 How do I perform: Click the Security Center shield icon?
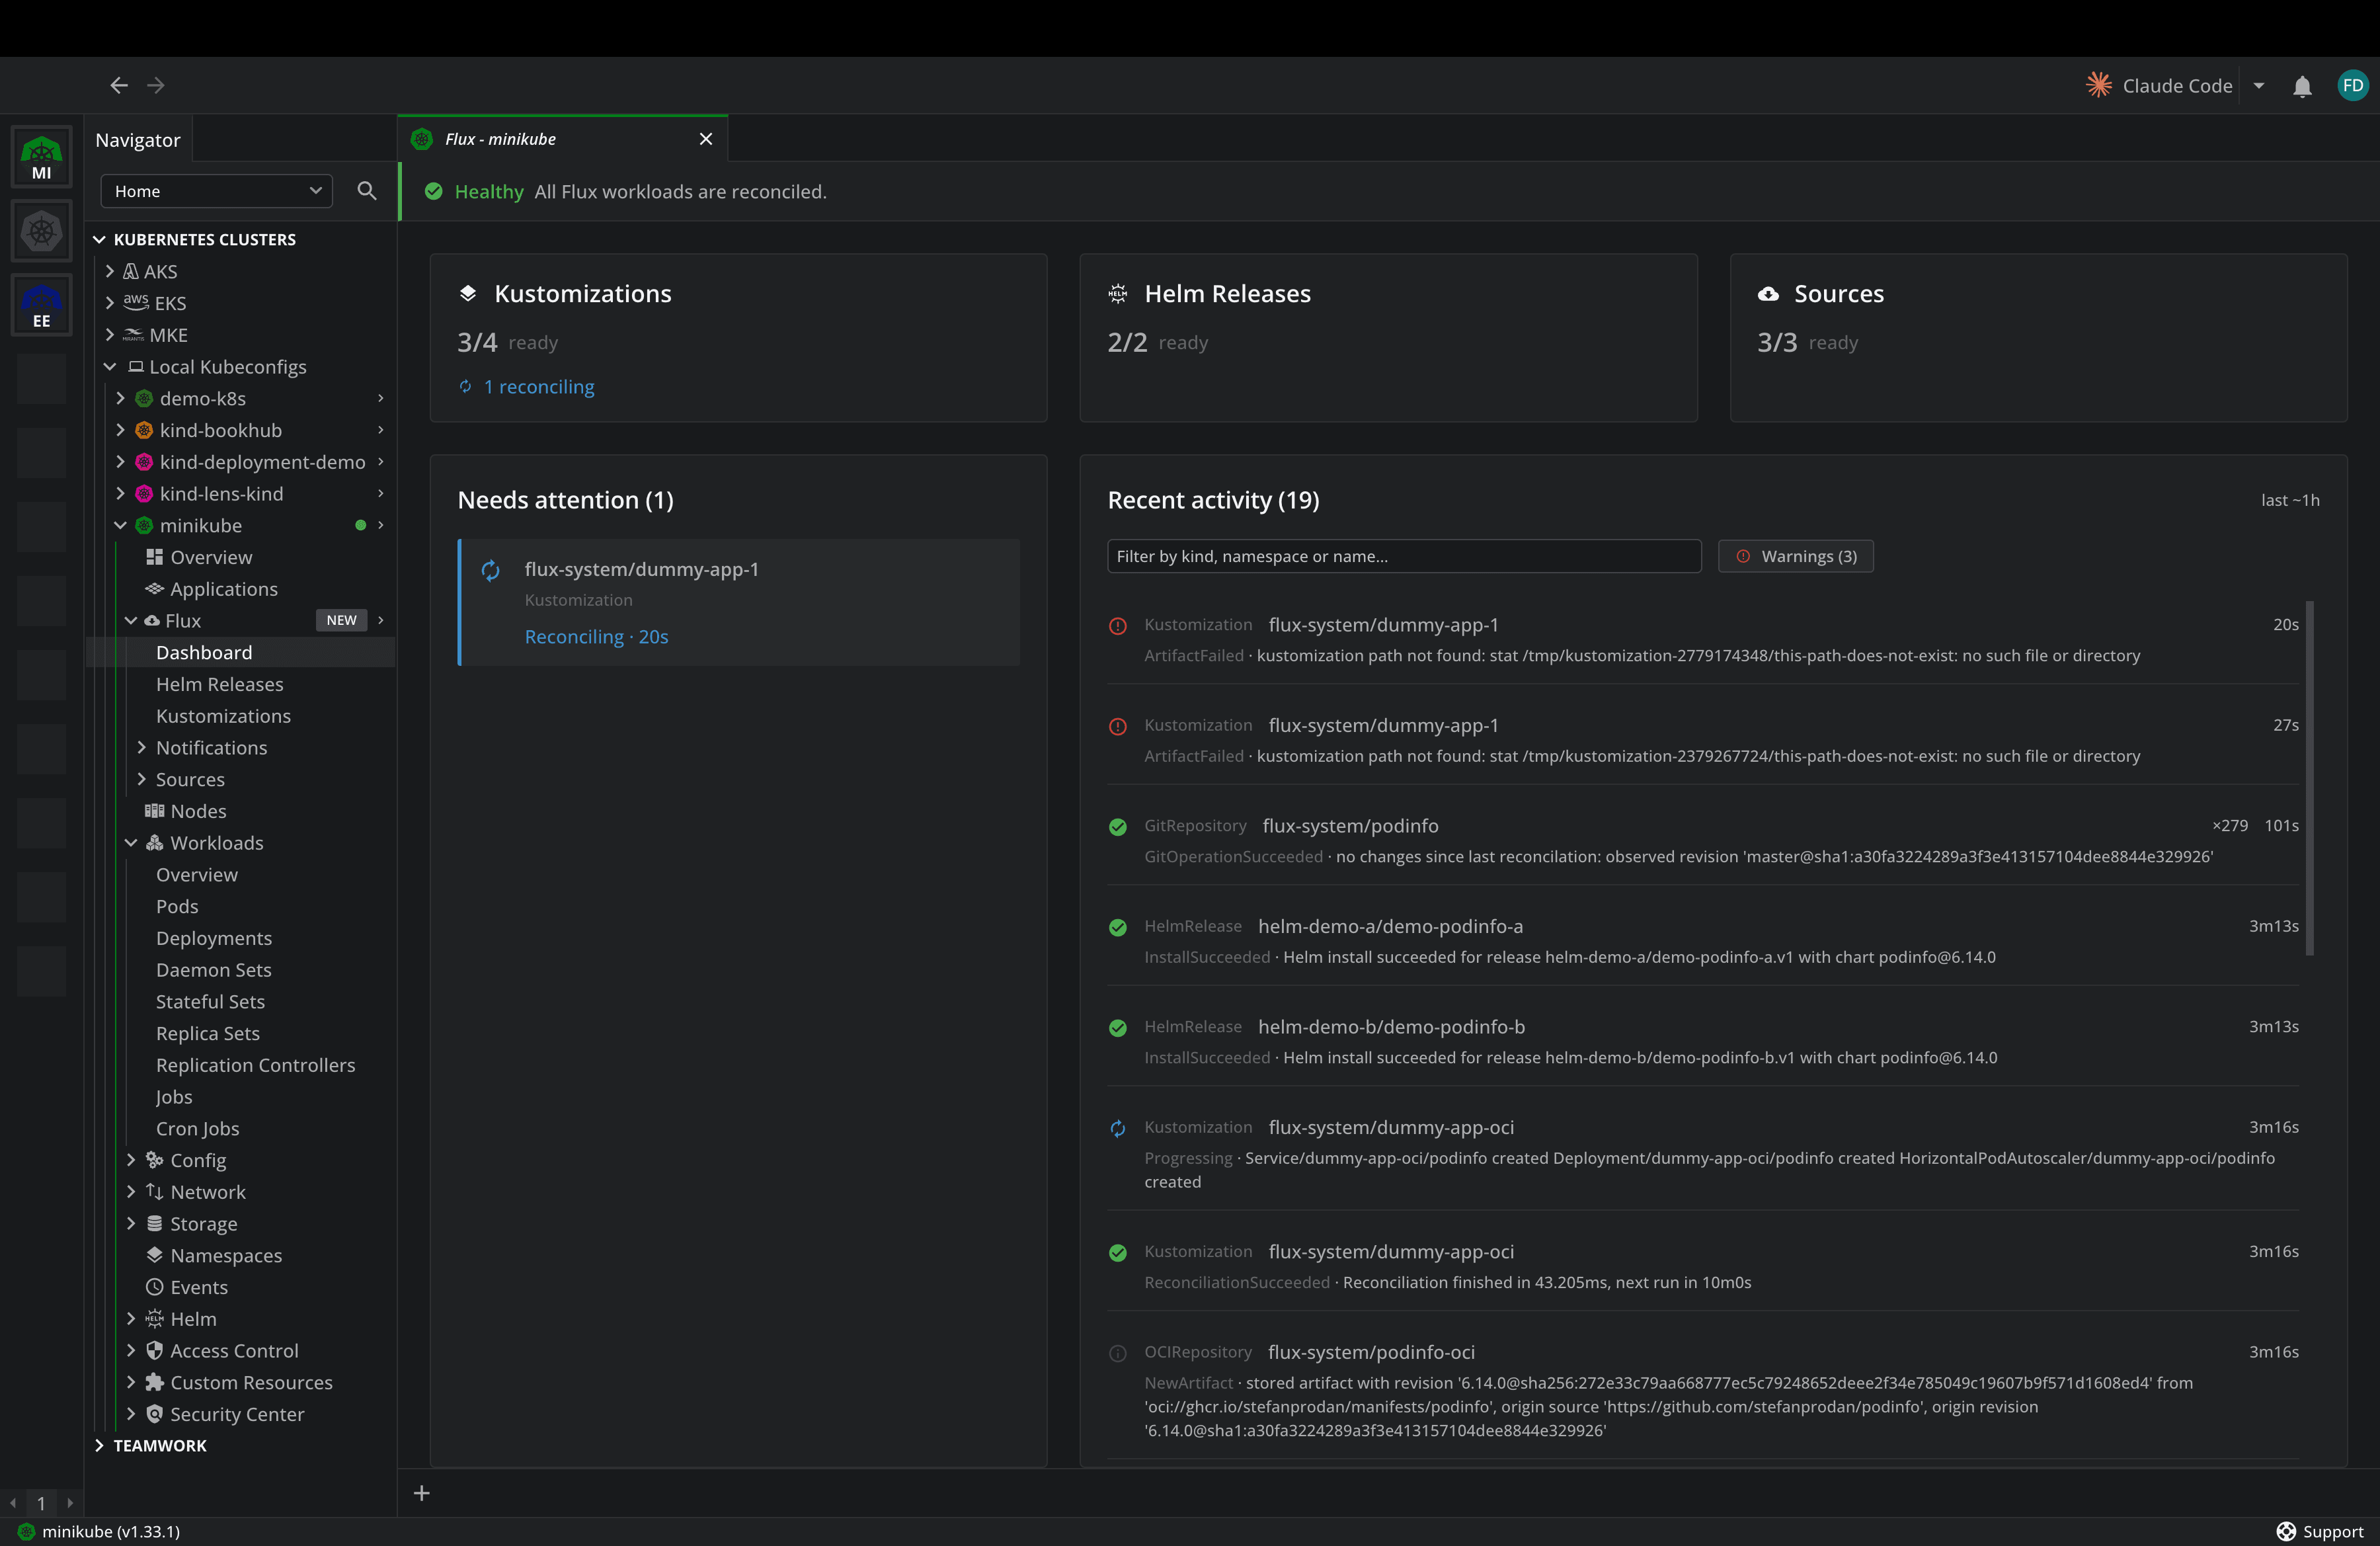click(154, 1414)
